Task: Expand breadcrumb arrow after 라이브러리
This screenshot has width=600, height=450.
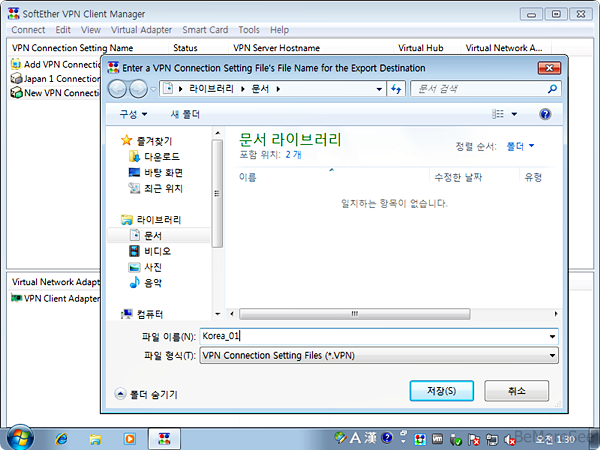Action: [243, 89]
